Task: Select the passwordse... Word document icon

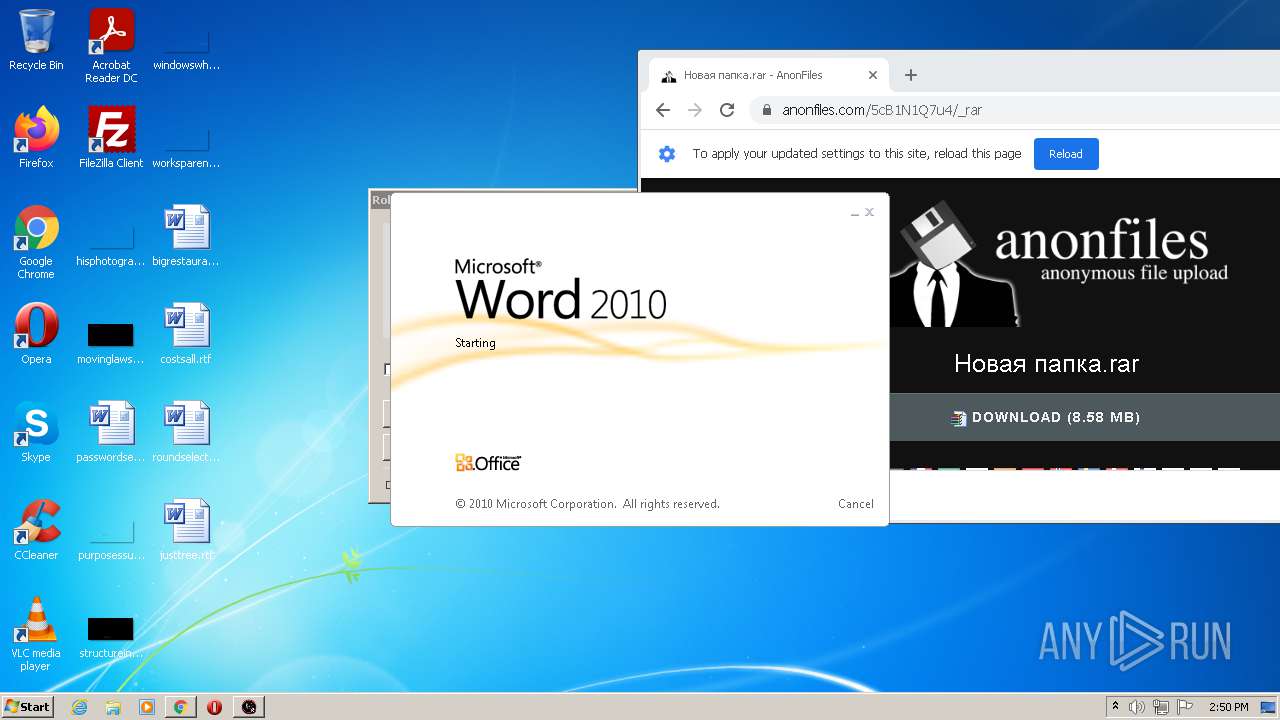Action: click(111, 432)
